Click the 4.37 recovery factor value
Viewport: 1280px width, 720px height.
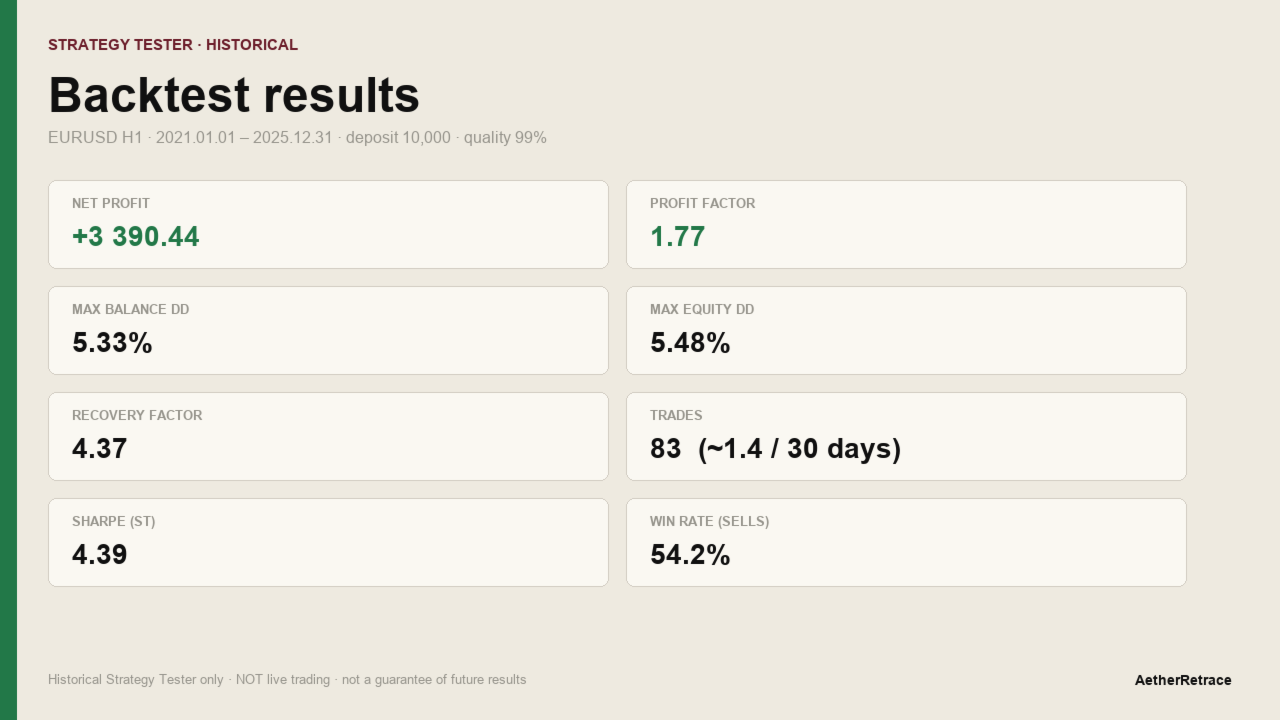100,449
